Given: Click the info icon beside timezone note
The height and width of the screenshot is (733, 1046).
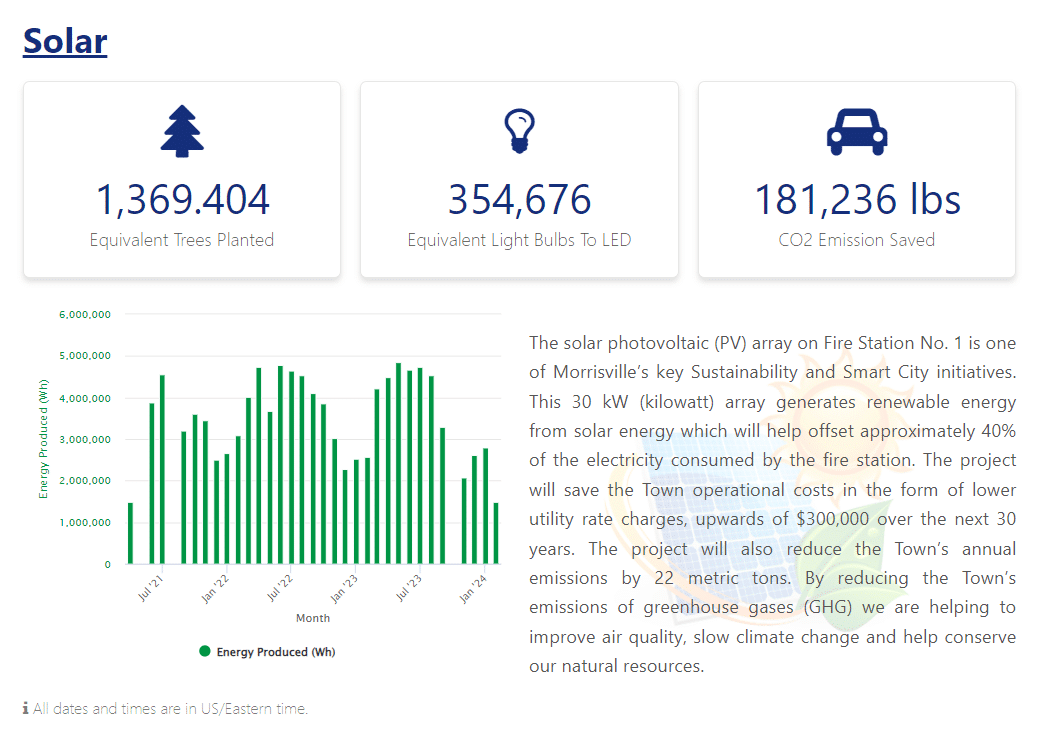Looking at the screenshot, I should coord(25,709).
